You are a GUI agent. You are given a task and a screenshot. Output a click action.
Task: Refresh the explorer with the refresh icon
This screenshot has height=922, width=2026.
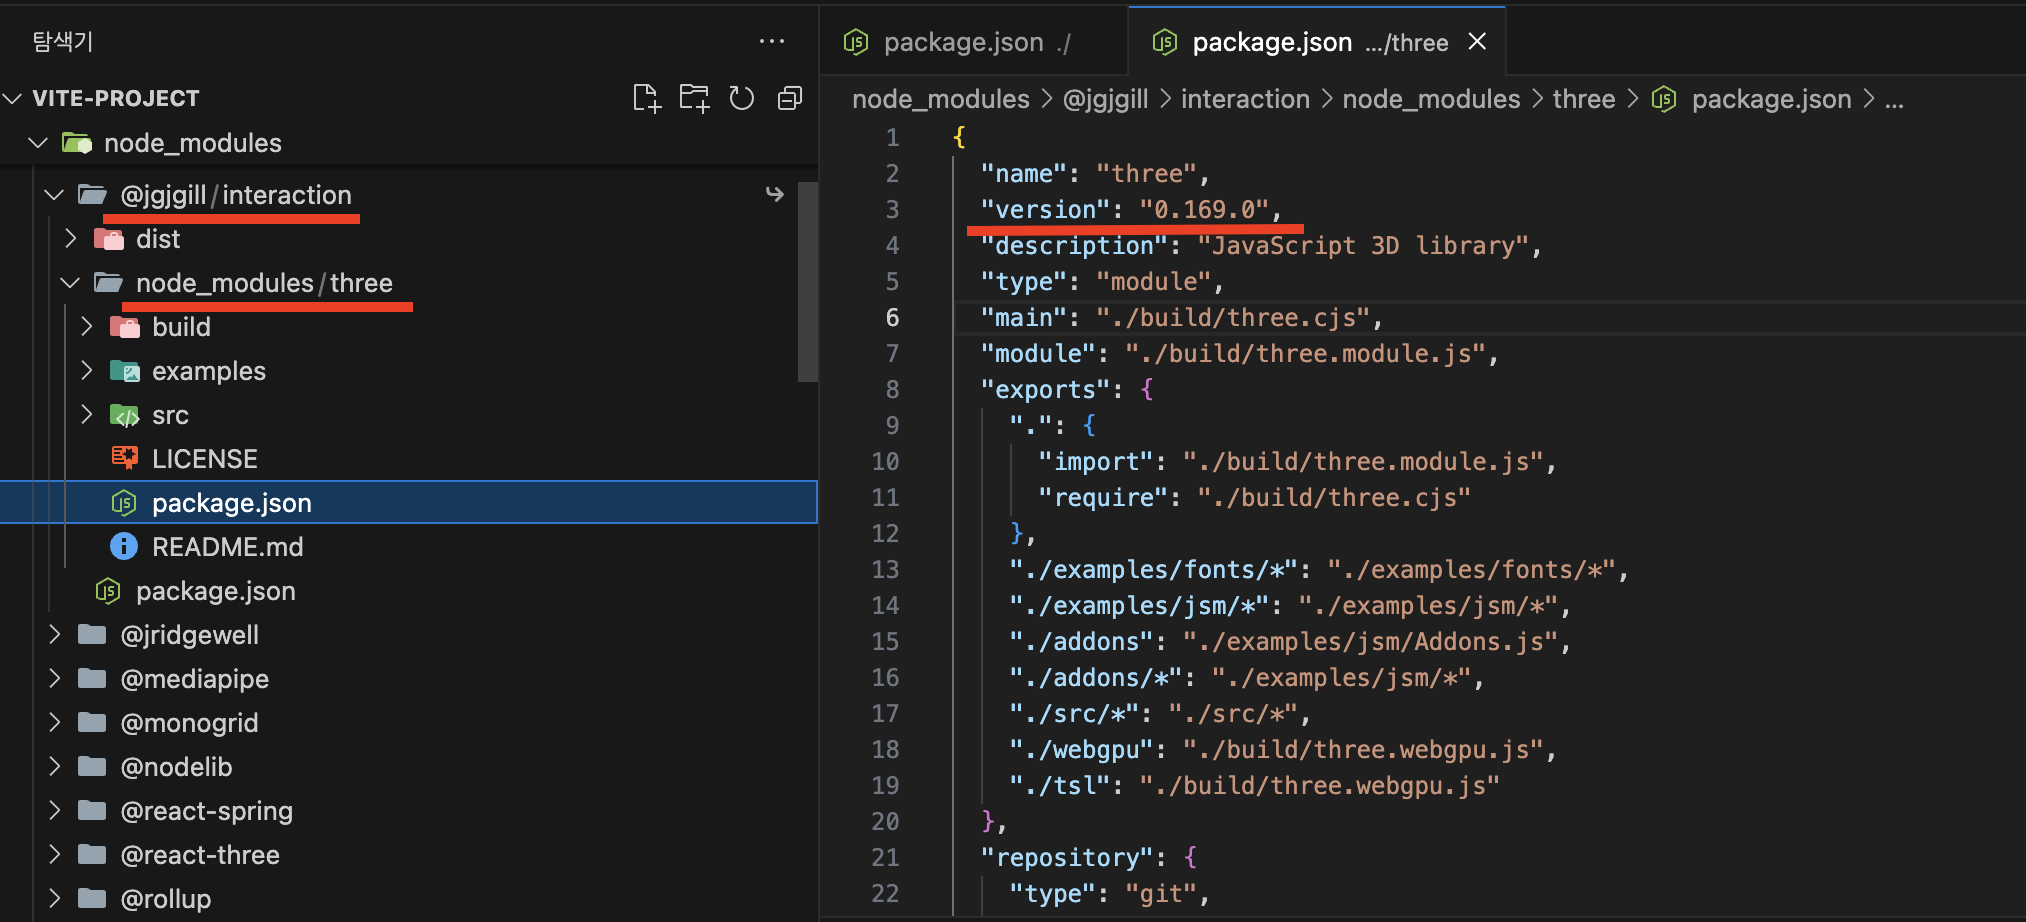click(x=742, y=98)
